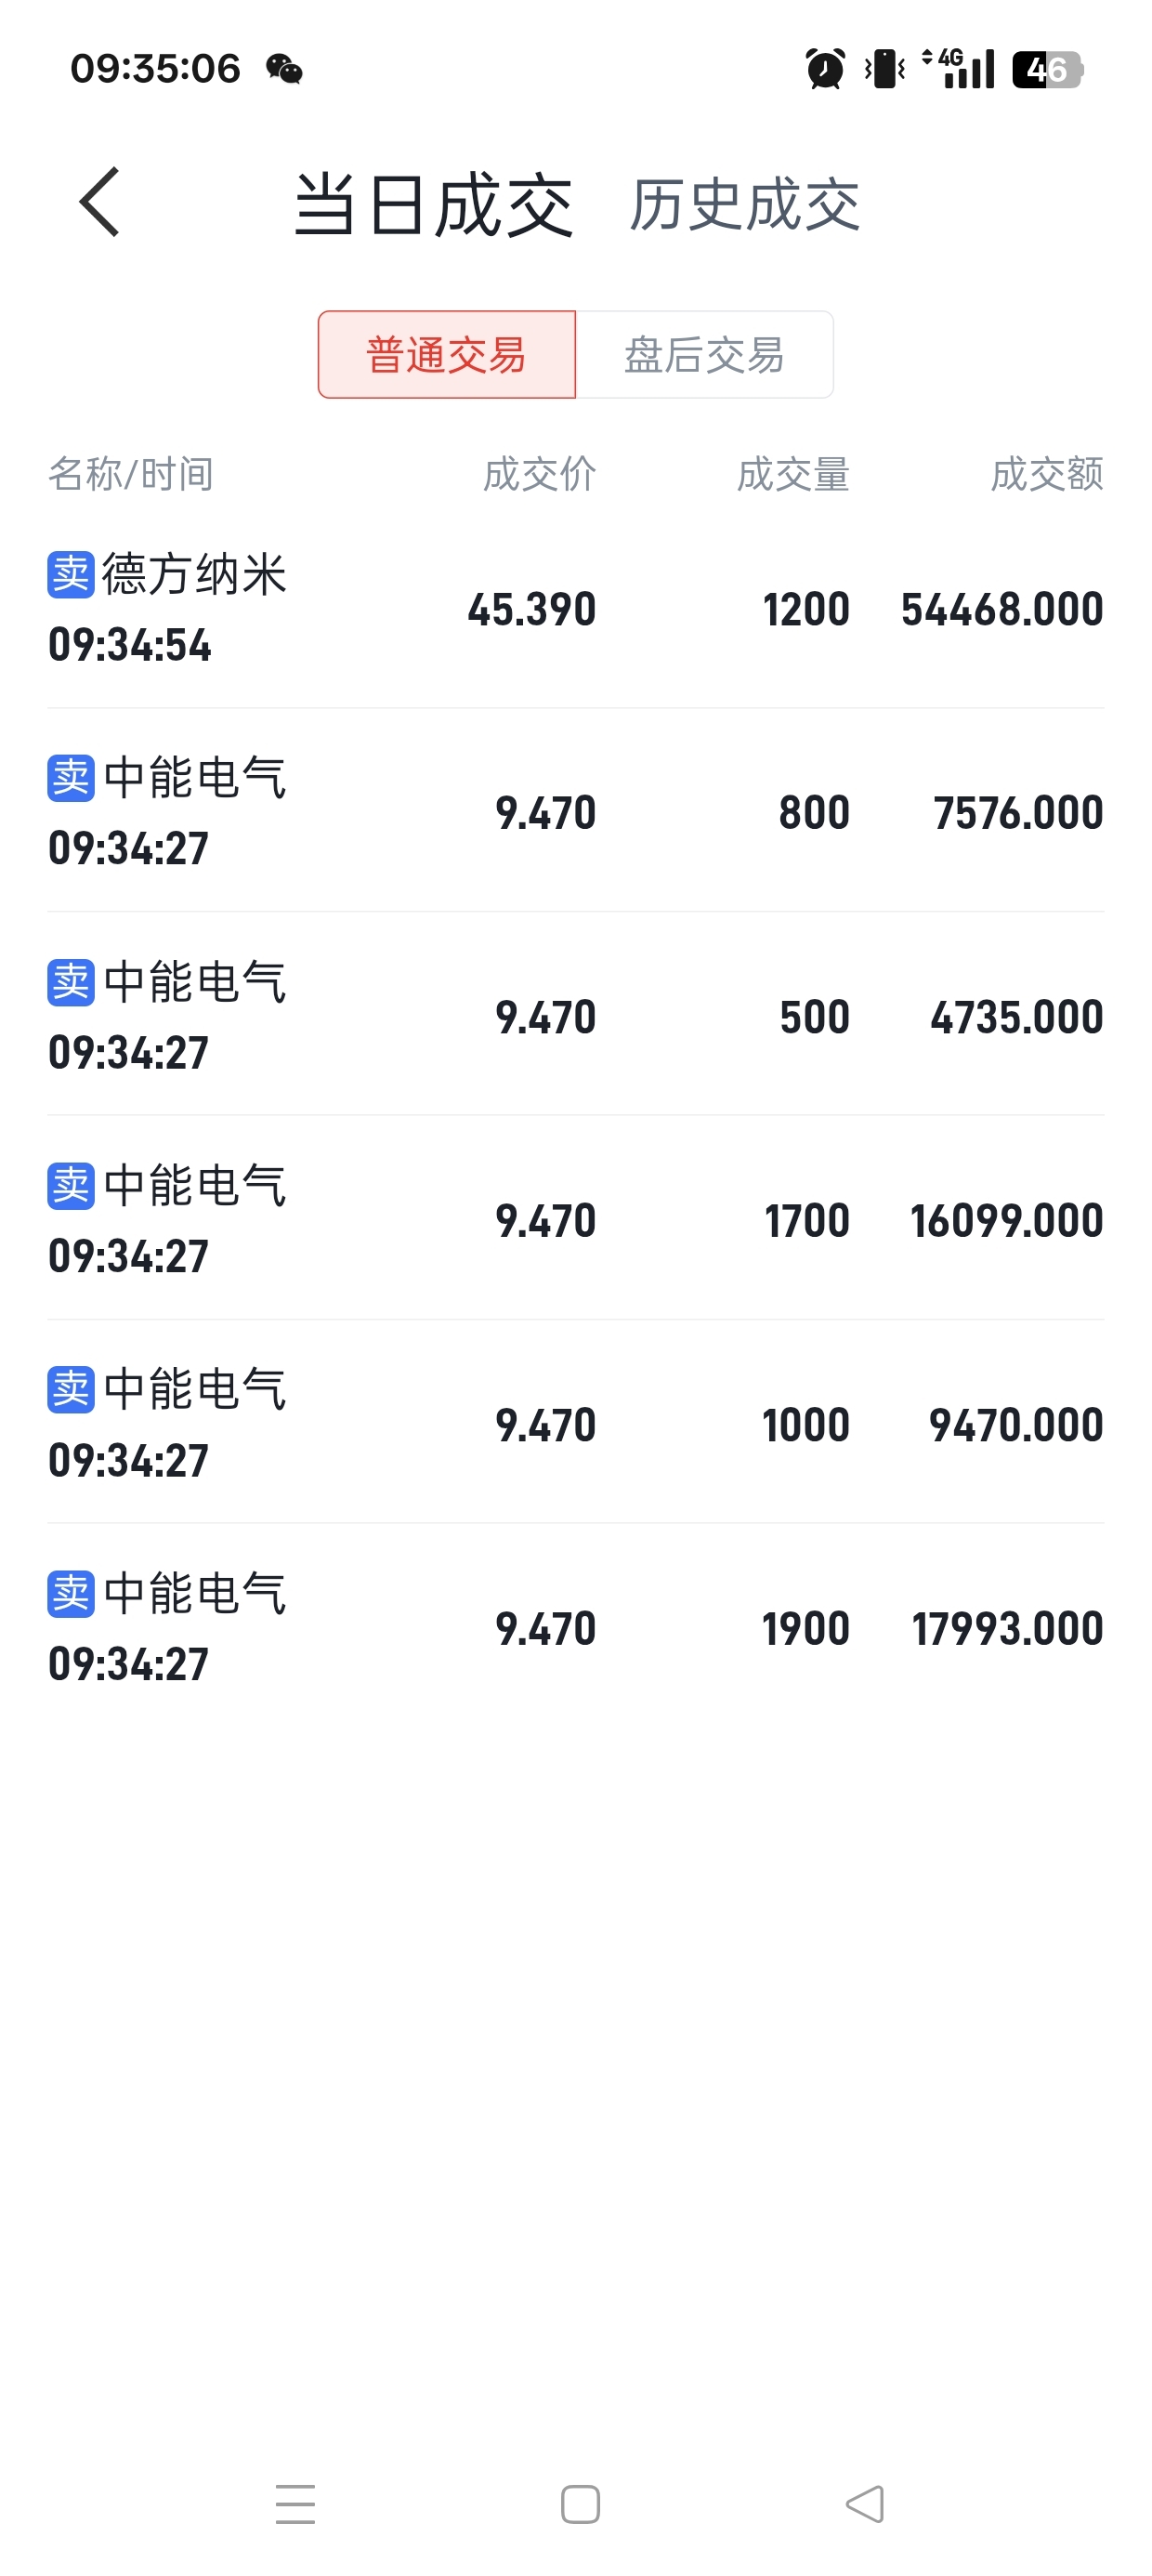Viewport: 1152px width, 2576px height.
Task: Tap the alarm clock status icon
Action: coord(825,69)
